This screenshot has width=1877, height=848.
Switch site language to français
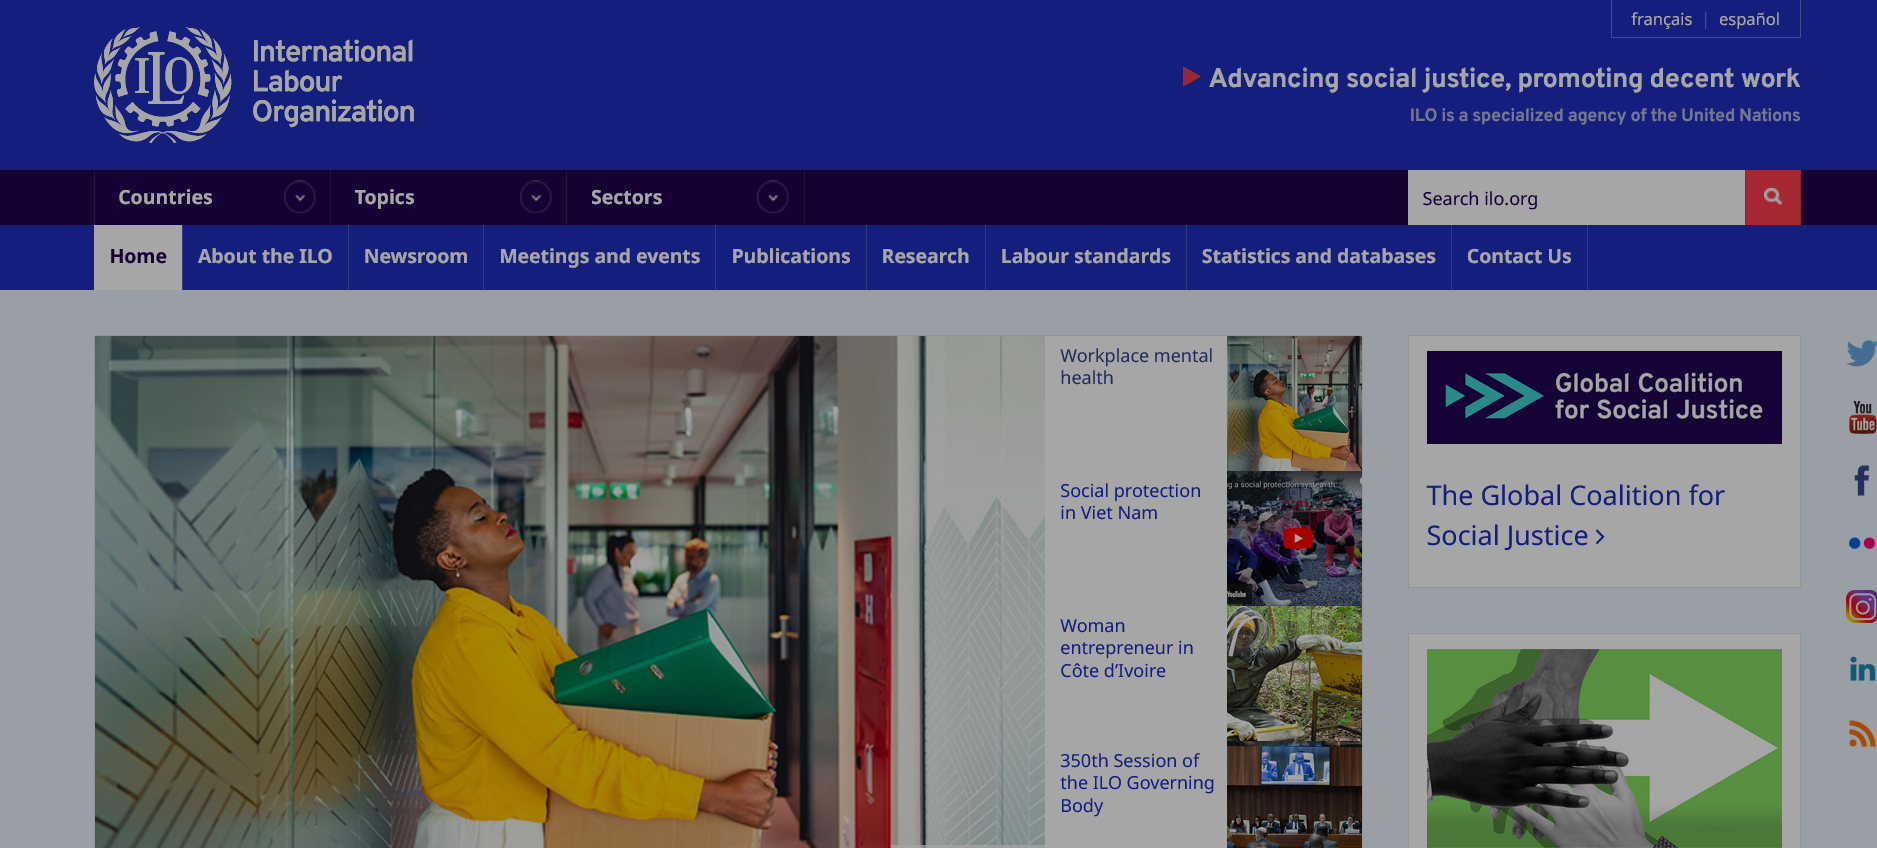point(1661,19)
